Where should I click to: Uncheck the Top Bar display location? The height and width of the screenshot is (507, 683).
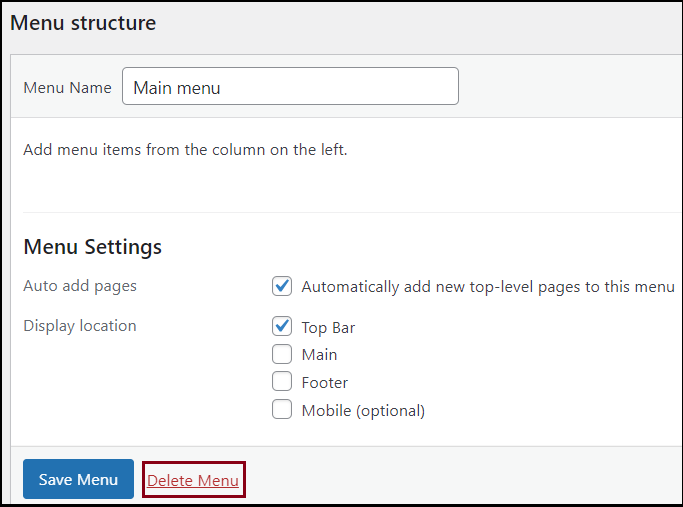tap(282, 326)
